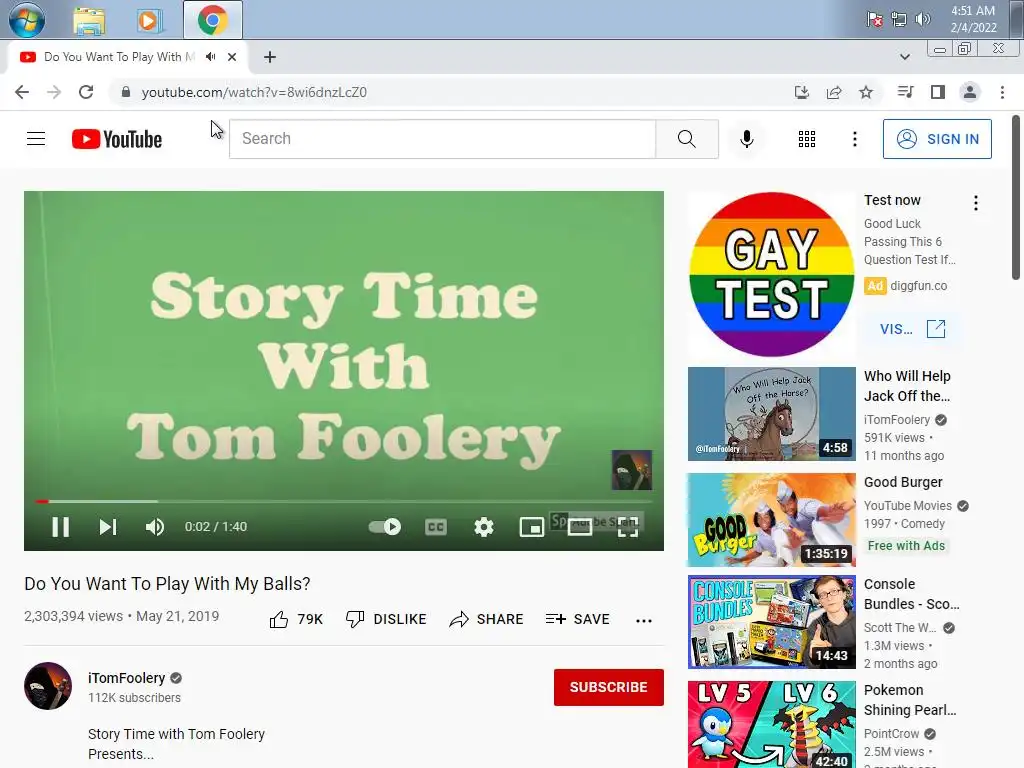The image size is (1024, 768).
Task: Reload the page
Action: (86, 92)
